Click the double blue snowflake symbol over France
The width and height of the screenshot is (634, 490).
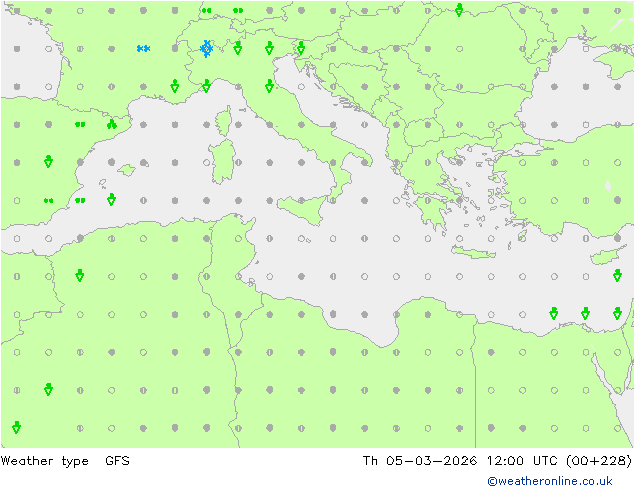[x=144, y=49]
